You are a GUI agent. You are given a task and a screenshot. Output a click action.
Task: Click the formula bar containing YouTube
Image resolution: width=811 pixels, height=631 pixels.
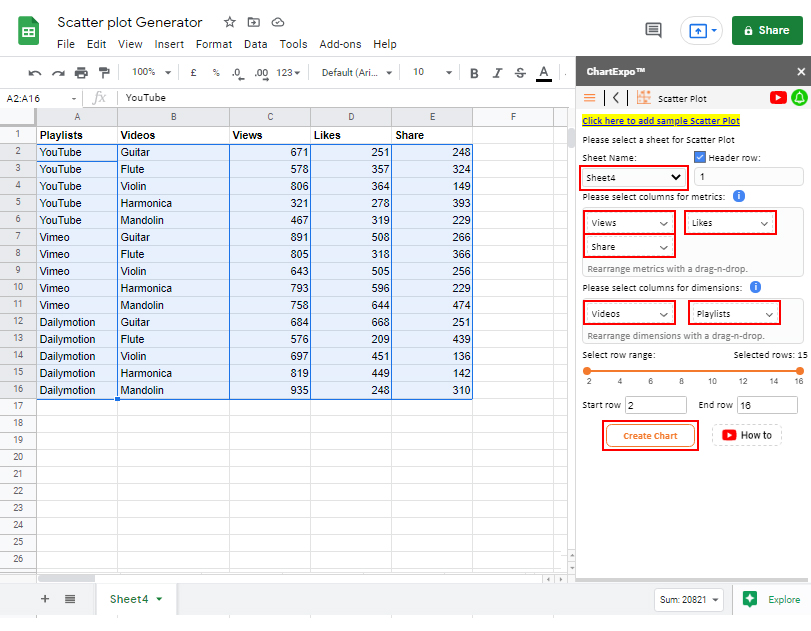(x=341, y=98)
